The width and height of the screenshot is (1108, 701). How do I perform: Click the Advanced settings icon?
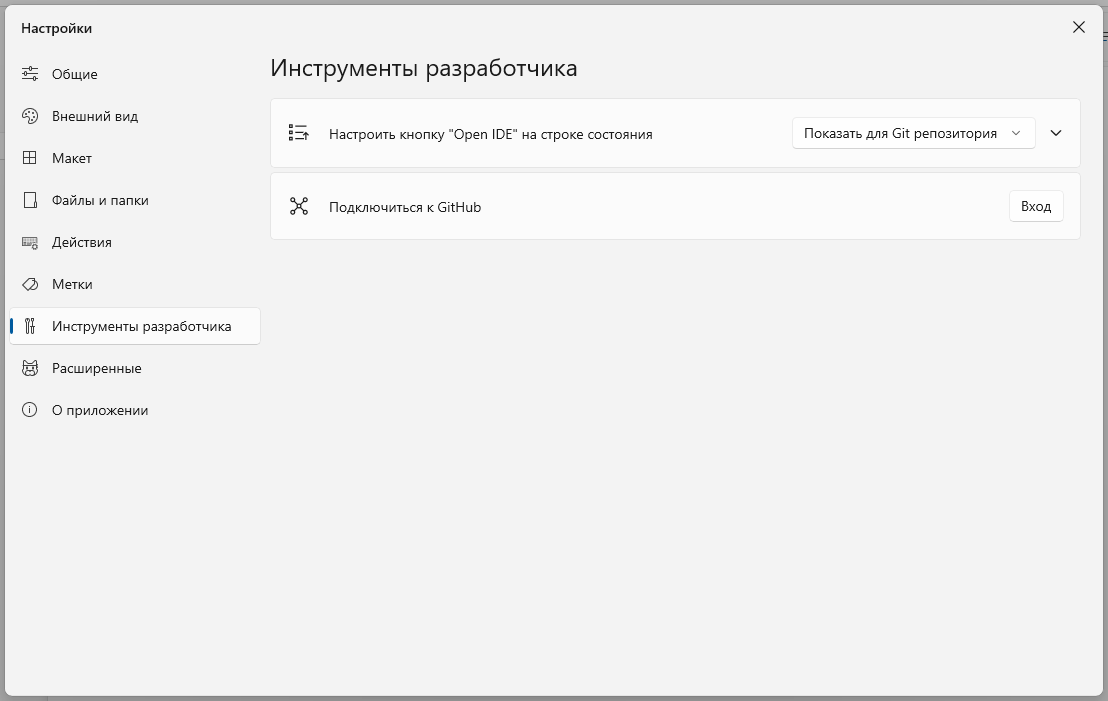click(x=30, y=368)
